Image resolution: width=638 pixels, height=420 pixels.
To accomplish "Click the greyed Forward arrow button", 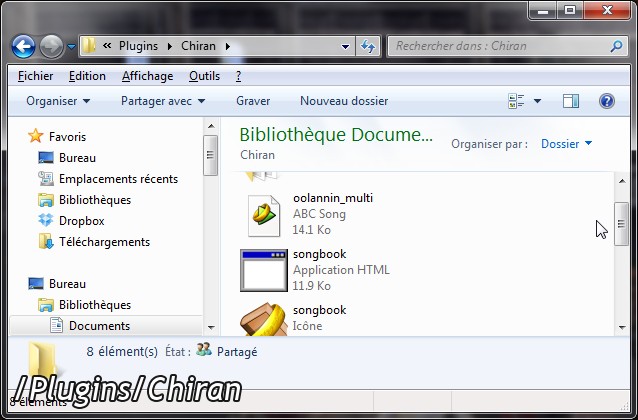I will [52, 47].
